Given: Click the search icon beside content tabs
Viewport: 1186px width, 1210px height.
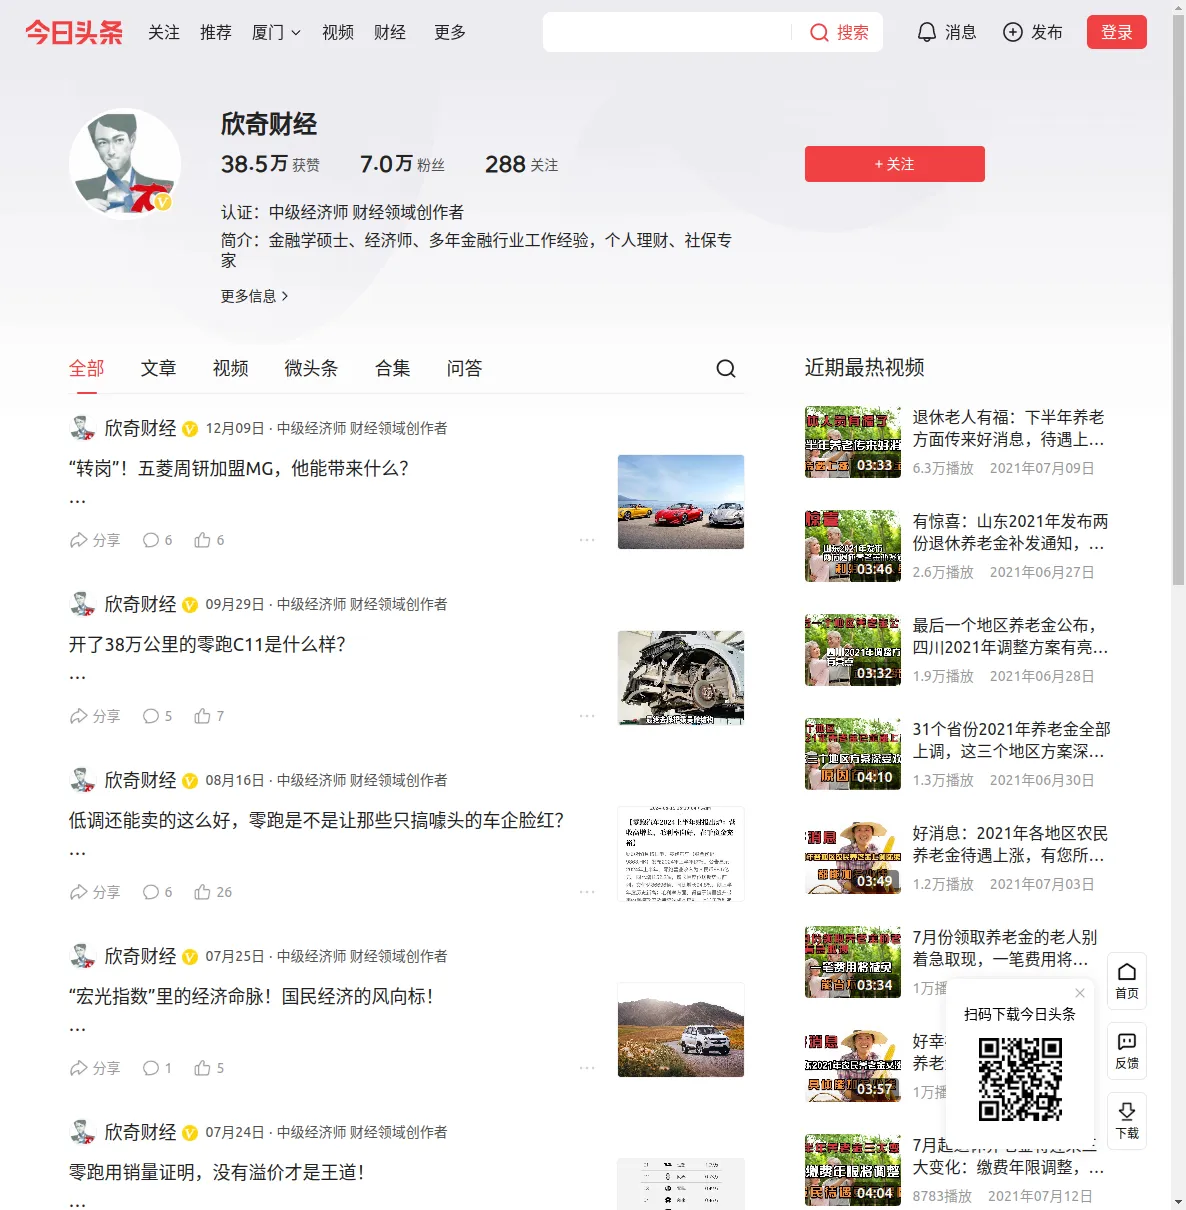Looking at the screenshot, I should (x=726, y=369).
